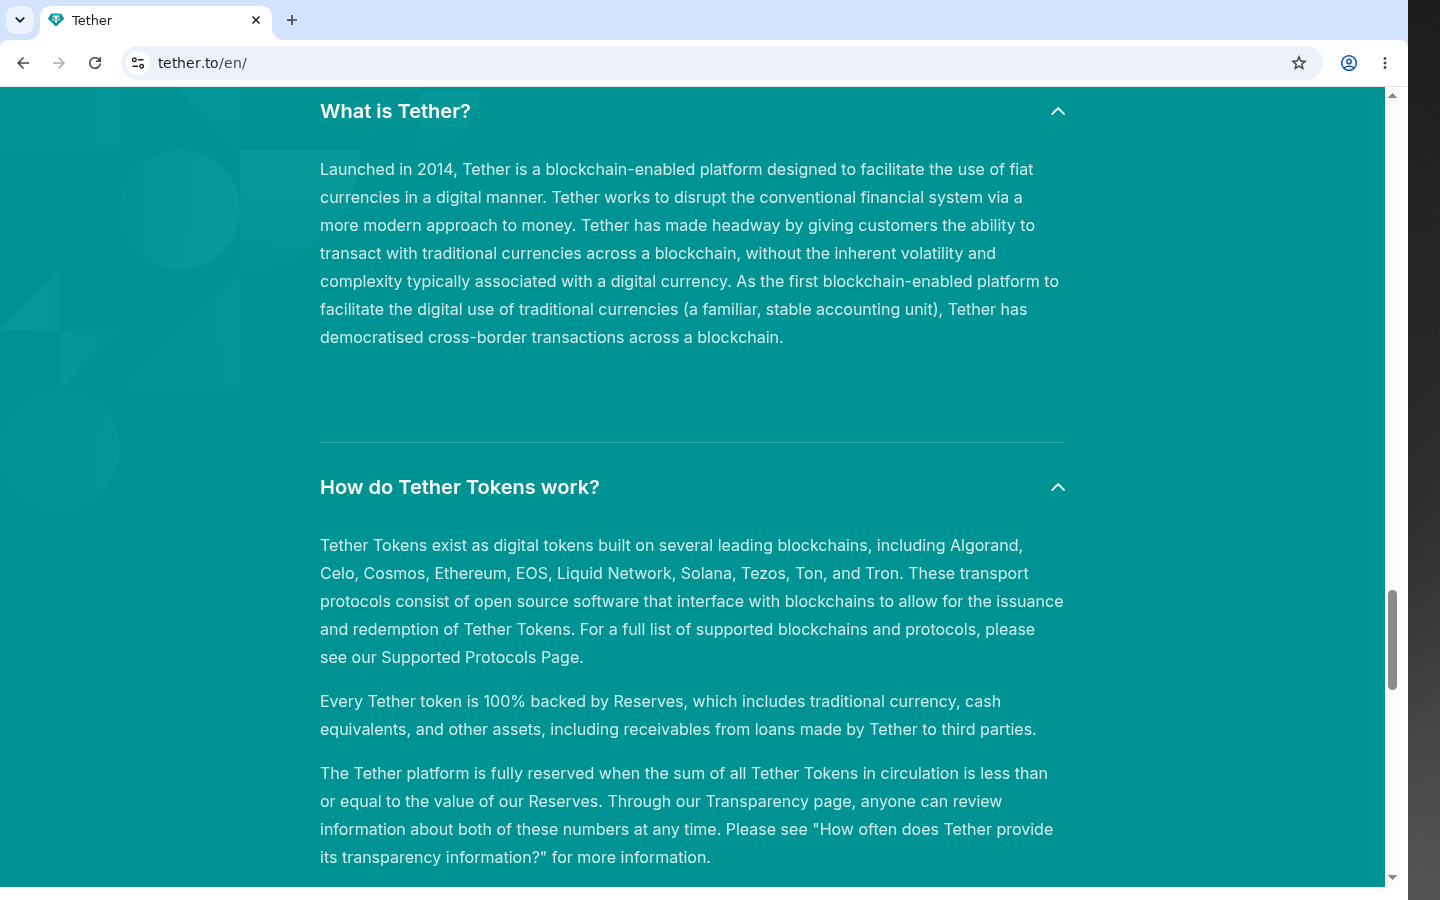Go back with the browser back arrow
1440x900 pixels.
tap(23, 63)
